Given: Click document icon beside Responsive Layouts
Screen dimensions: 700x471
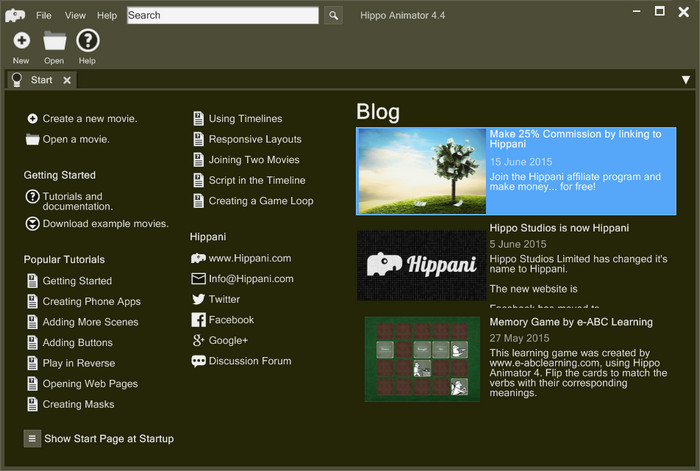Looking at the screenshot, I should [199, 139].
